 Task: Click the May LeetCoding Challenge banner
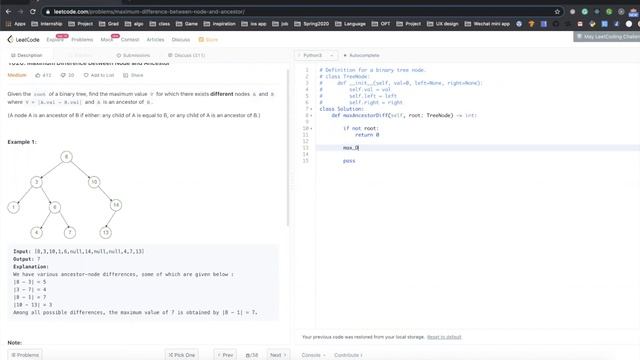coord(607,37)
